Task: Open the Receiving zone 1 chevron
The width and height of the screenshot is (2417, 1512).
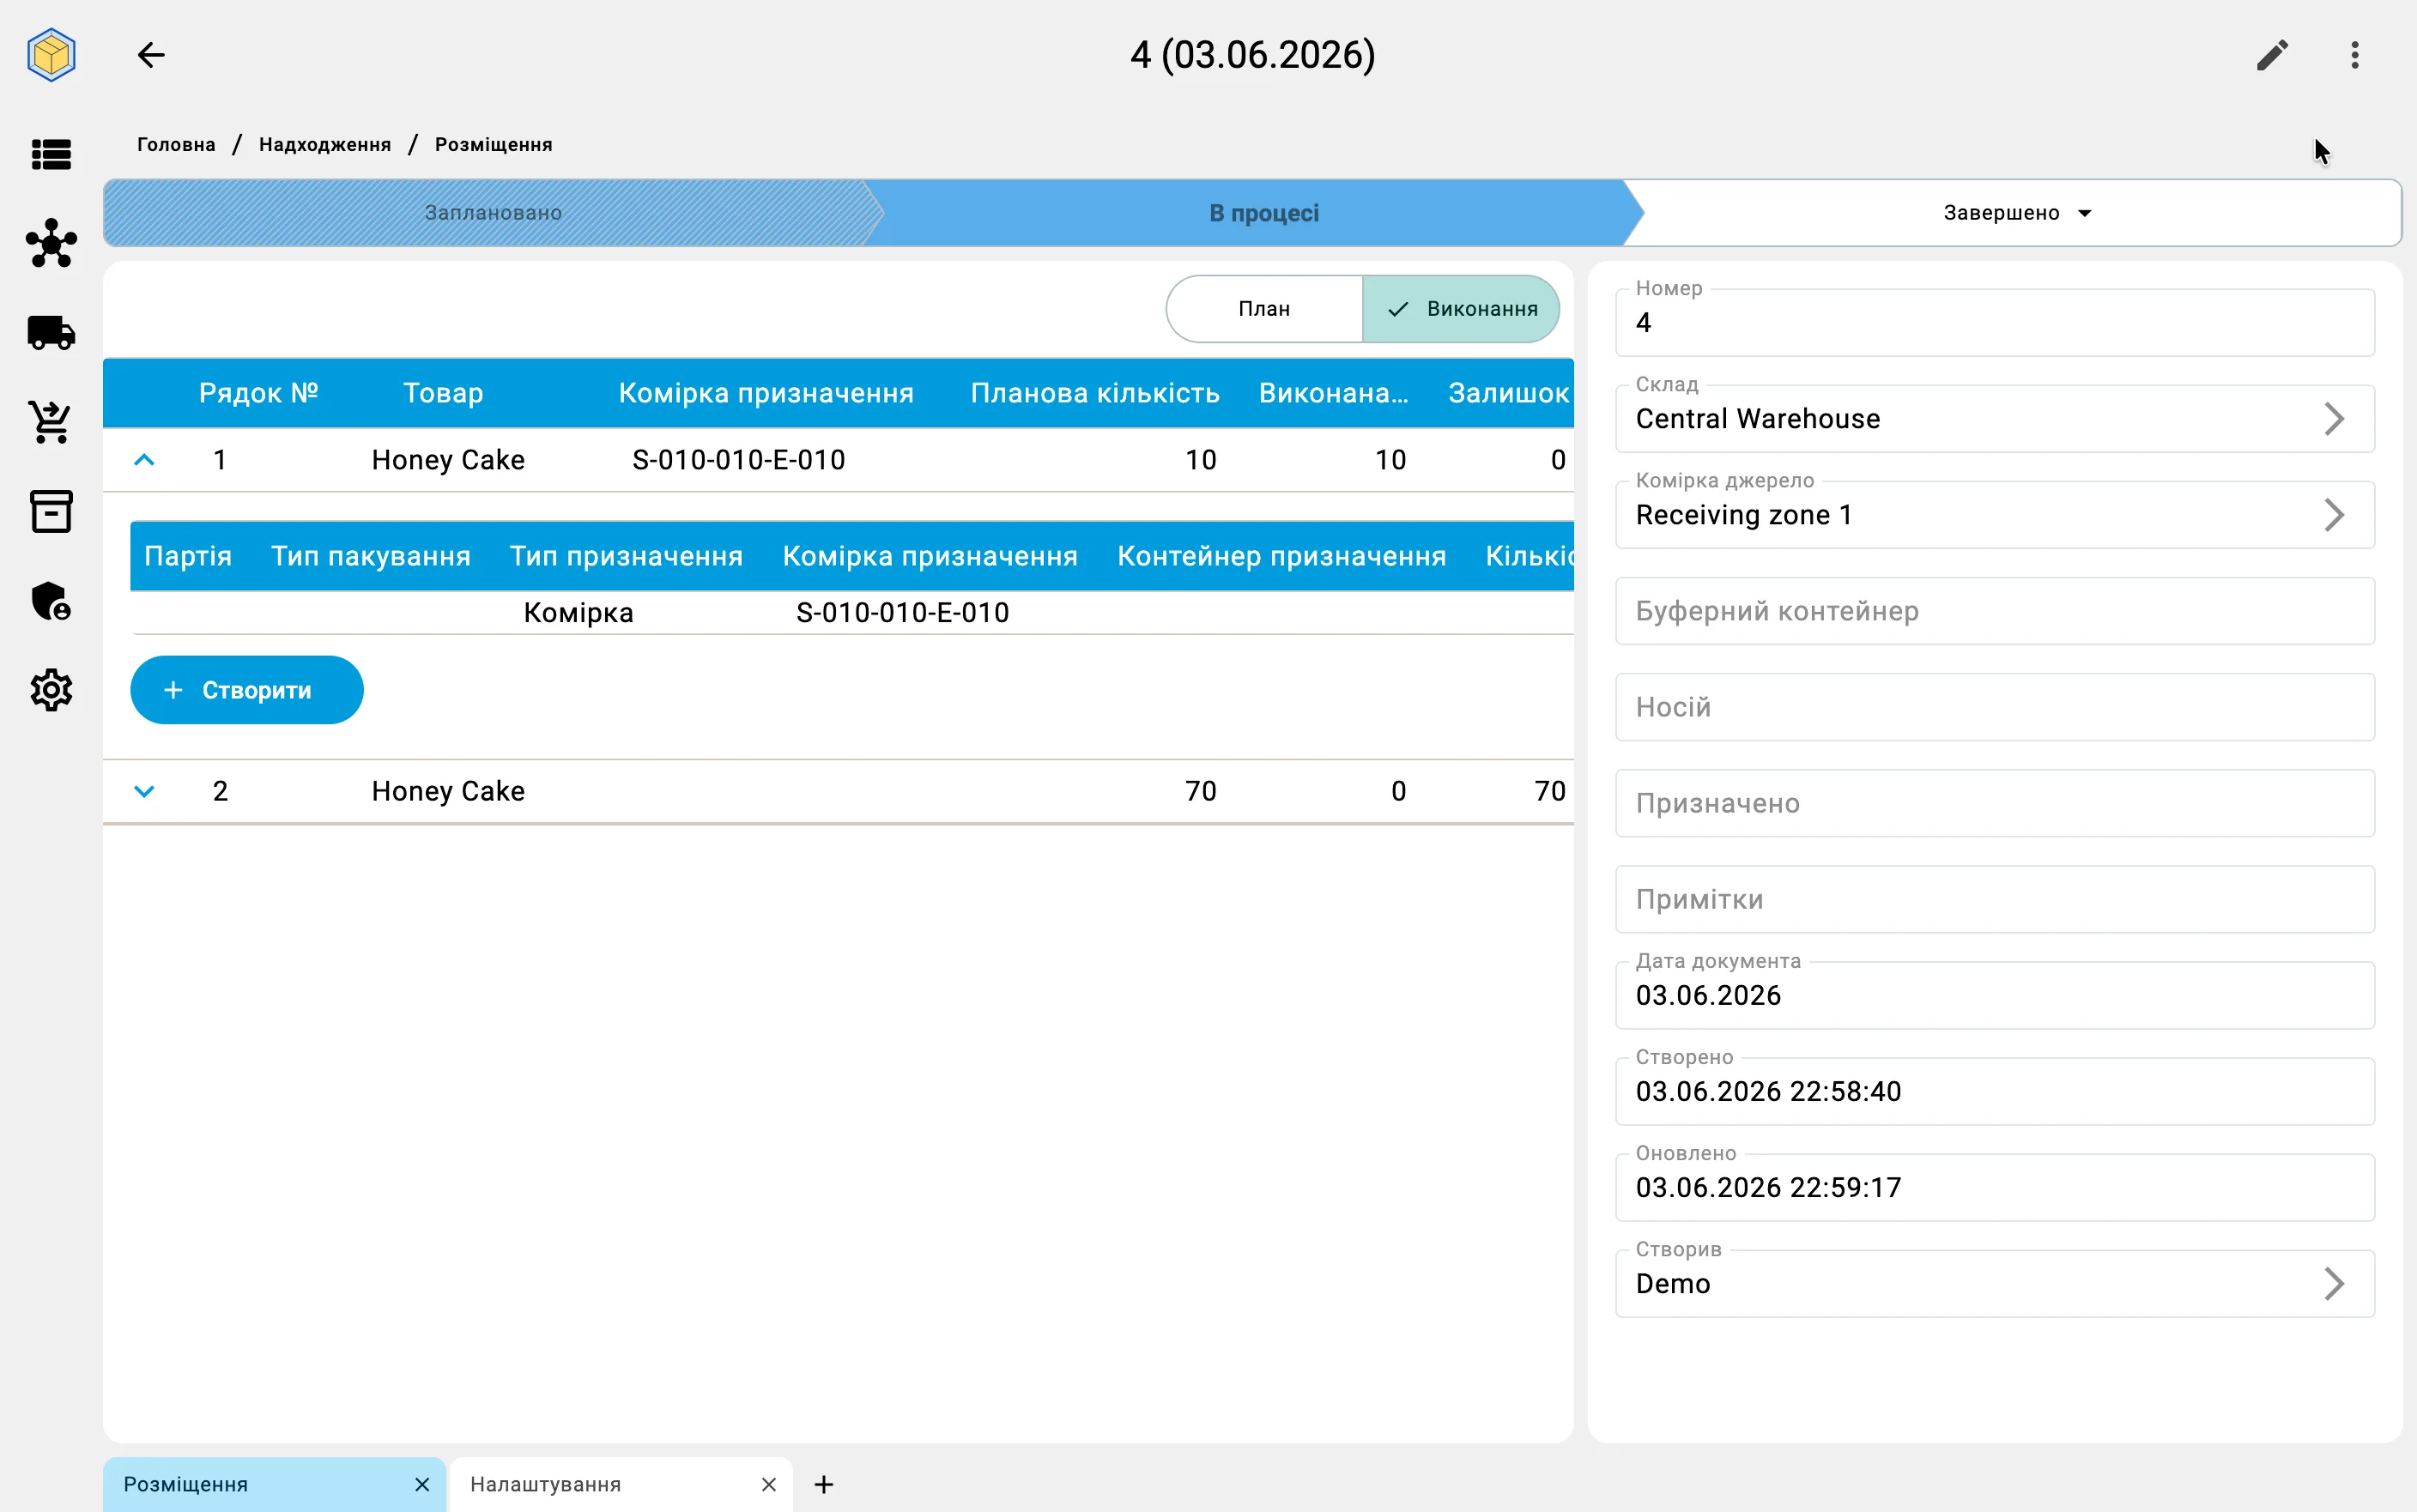Action: pyautogui.click(x=2334, y=515)
